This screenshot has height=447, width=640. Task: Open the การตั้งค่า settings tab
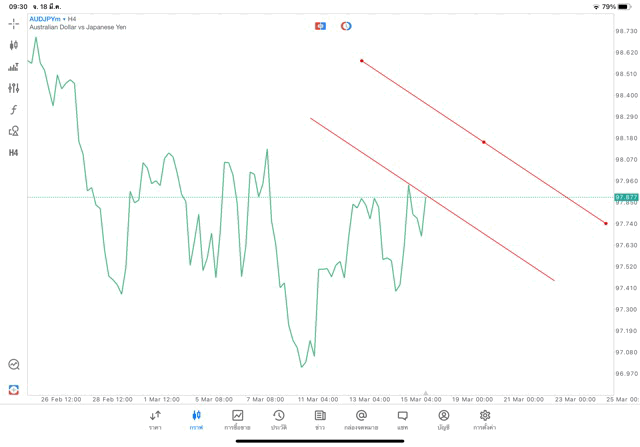click(485, 420)
